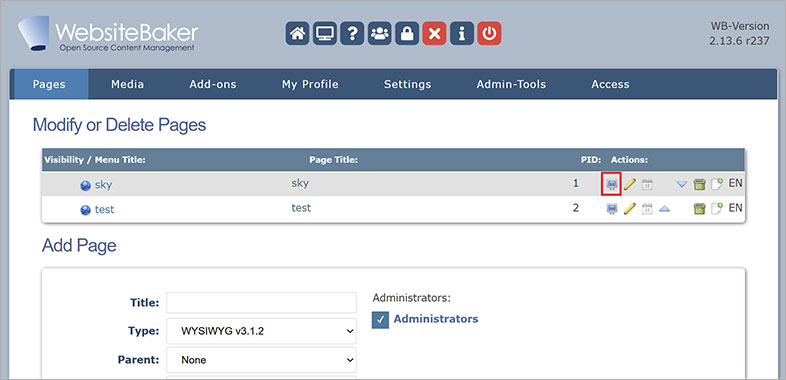Click the red X icon in toolbar

tap(434, 34)
